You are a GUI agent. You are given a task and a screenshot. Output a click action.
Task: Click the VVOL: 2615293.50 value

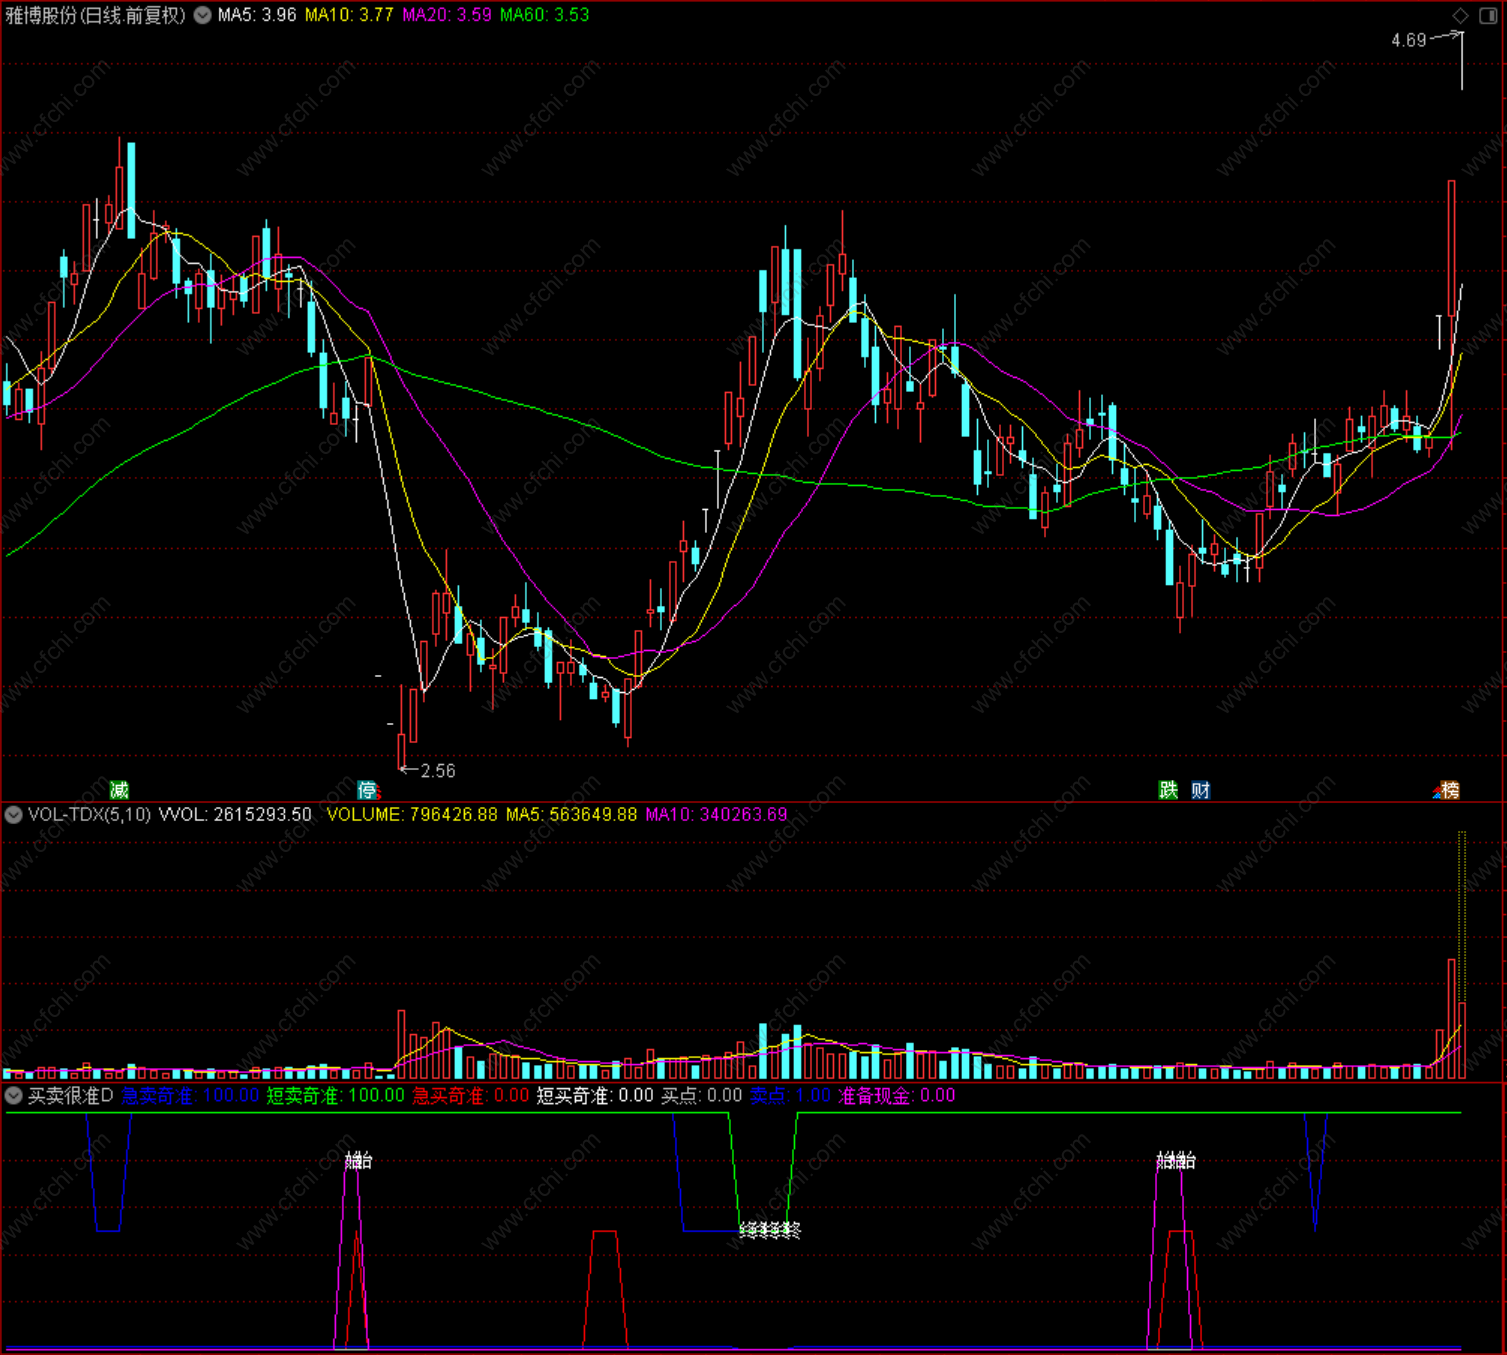(235, 815)
